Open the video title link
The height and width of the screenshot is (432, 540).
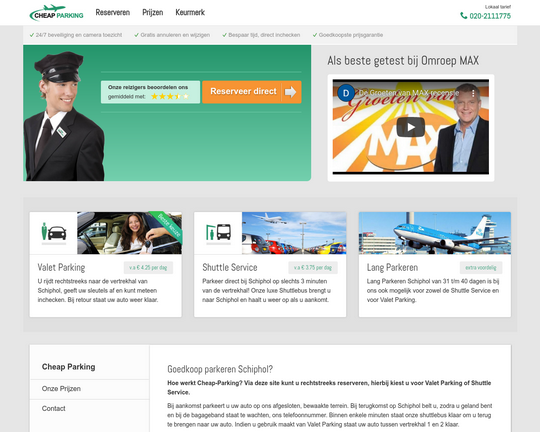[409, 93]
